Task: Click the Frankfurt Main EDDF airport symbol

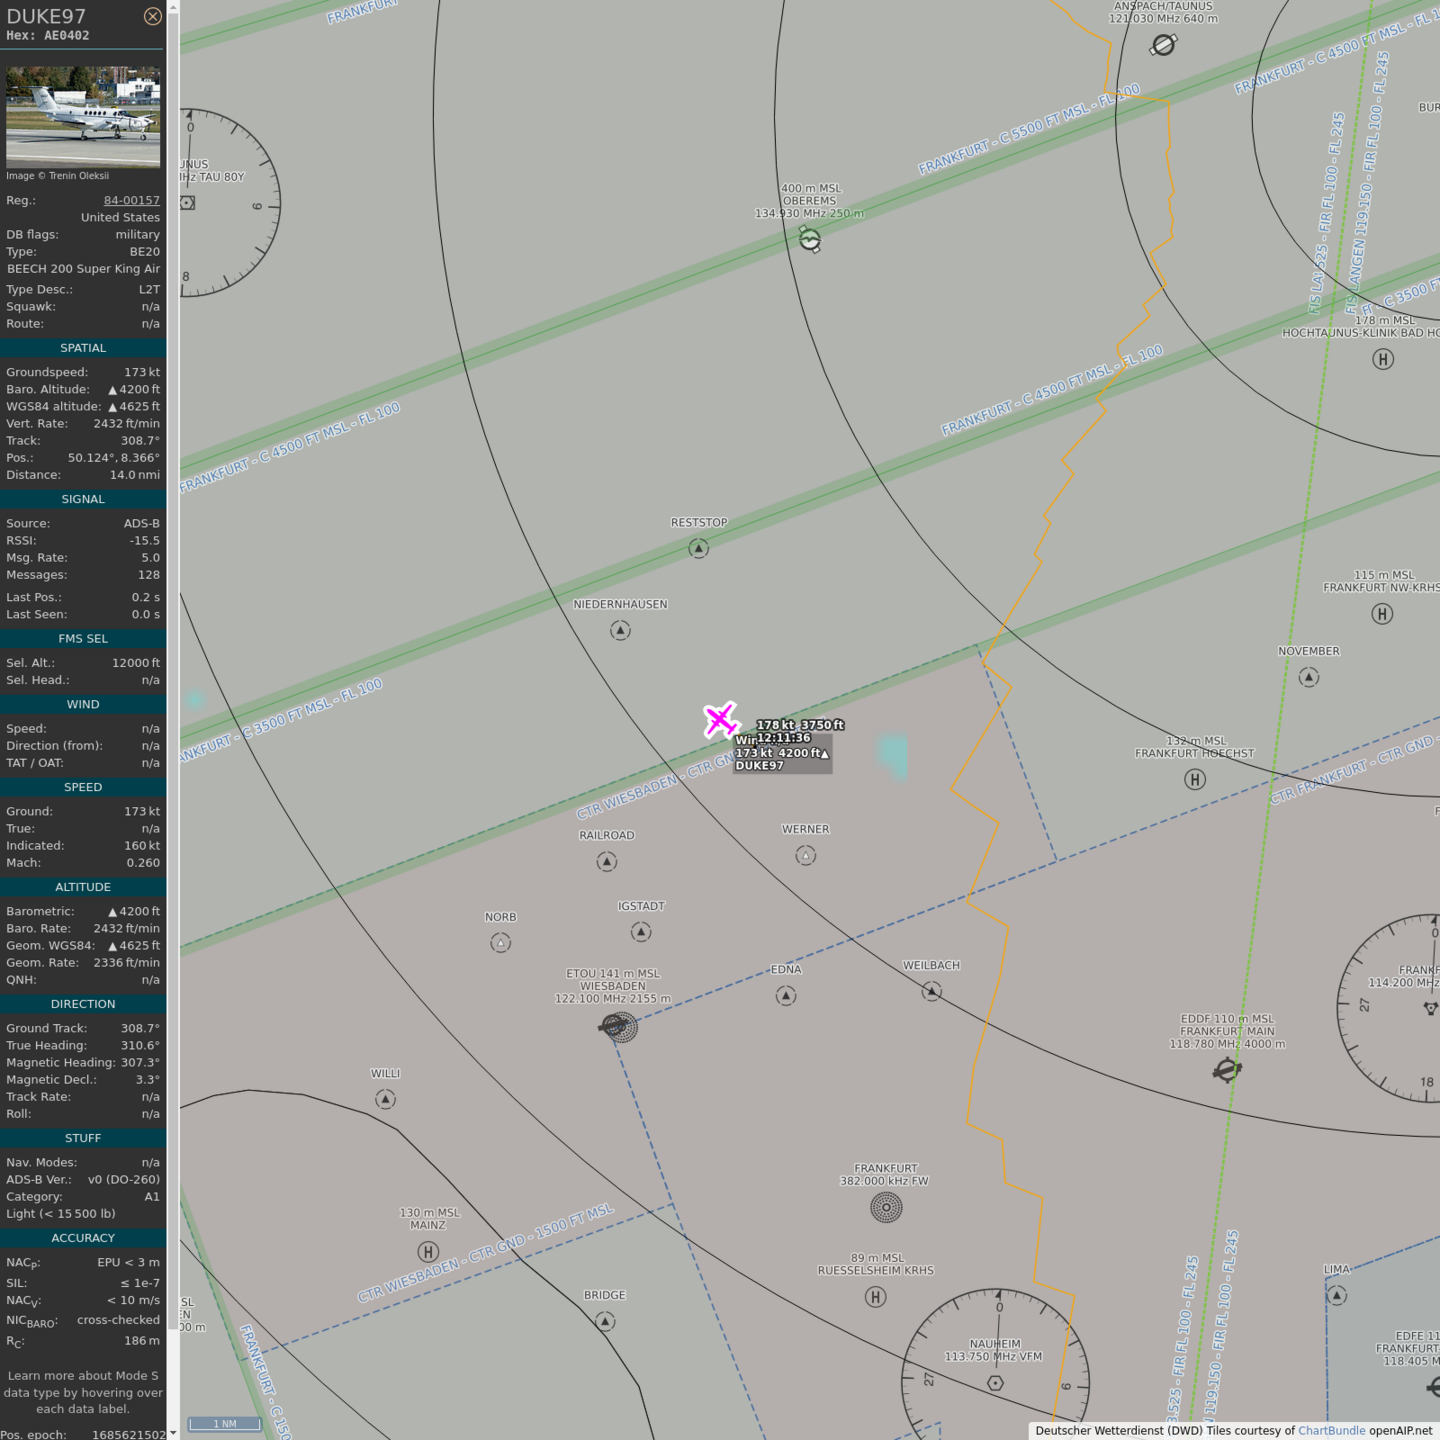Action: coord(1227,1070)
